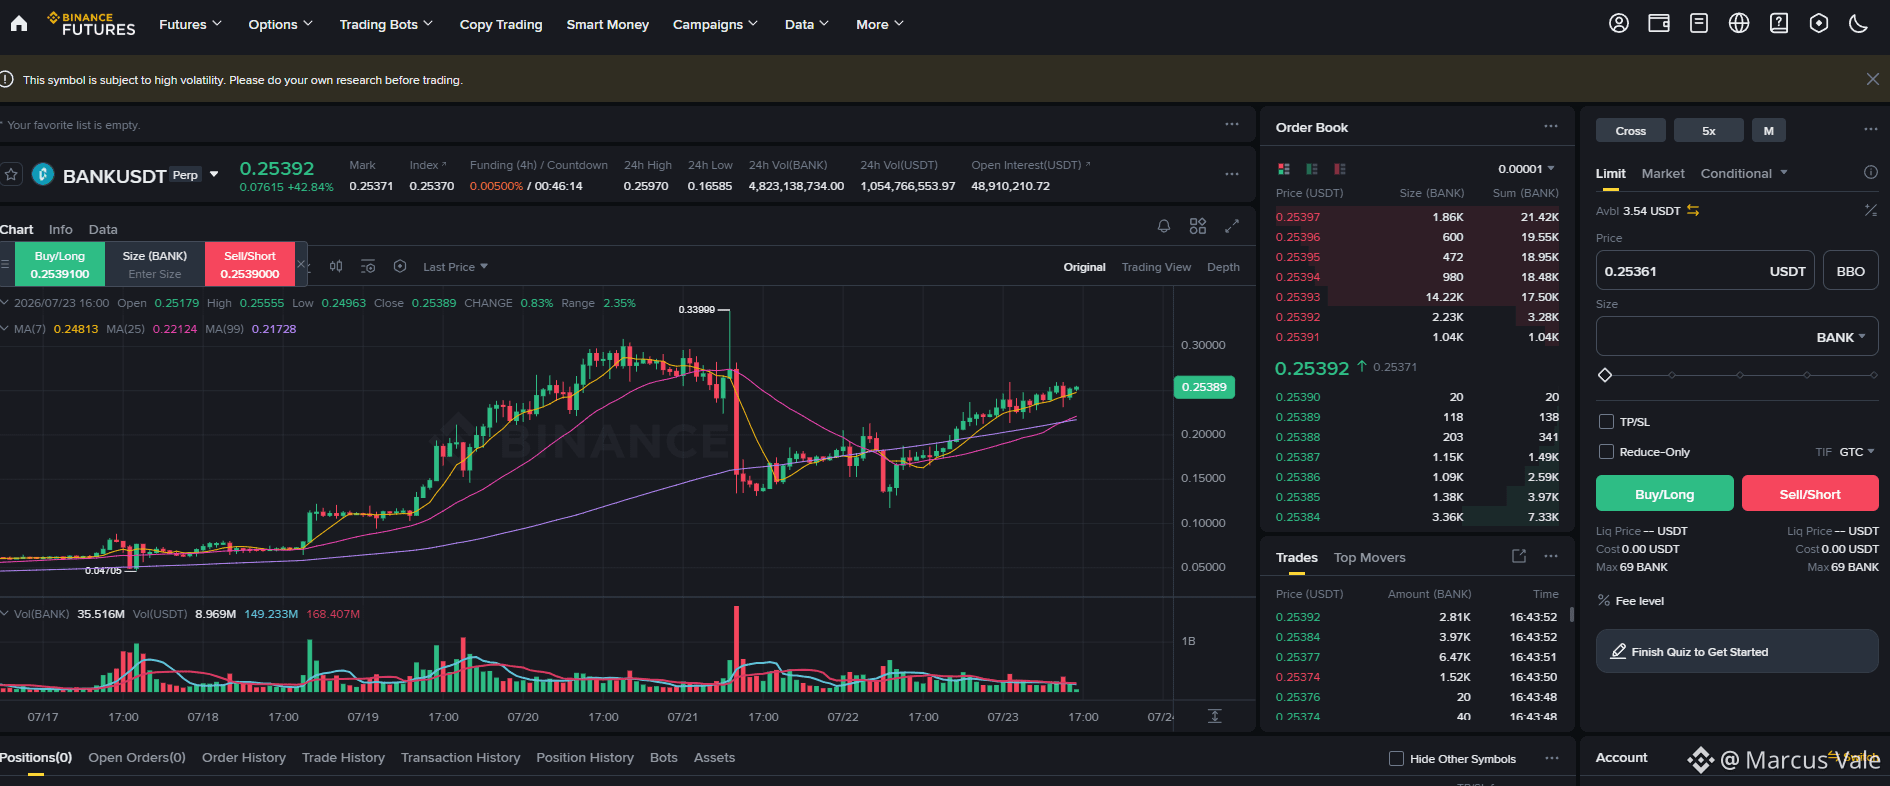This screenshot has height=786, width=1890.
Task: Enable the TP/SL checkbox
Action: point(1606,422)
